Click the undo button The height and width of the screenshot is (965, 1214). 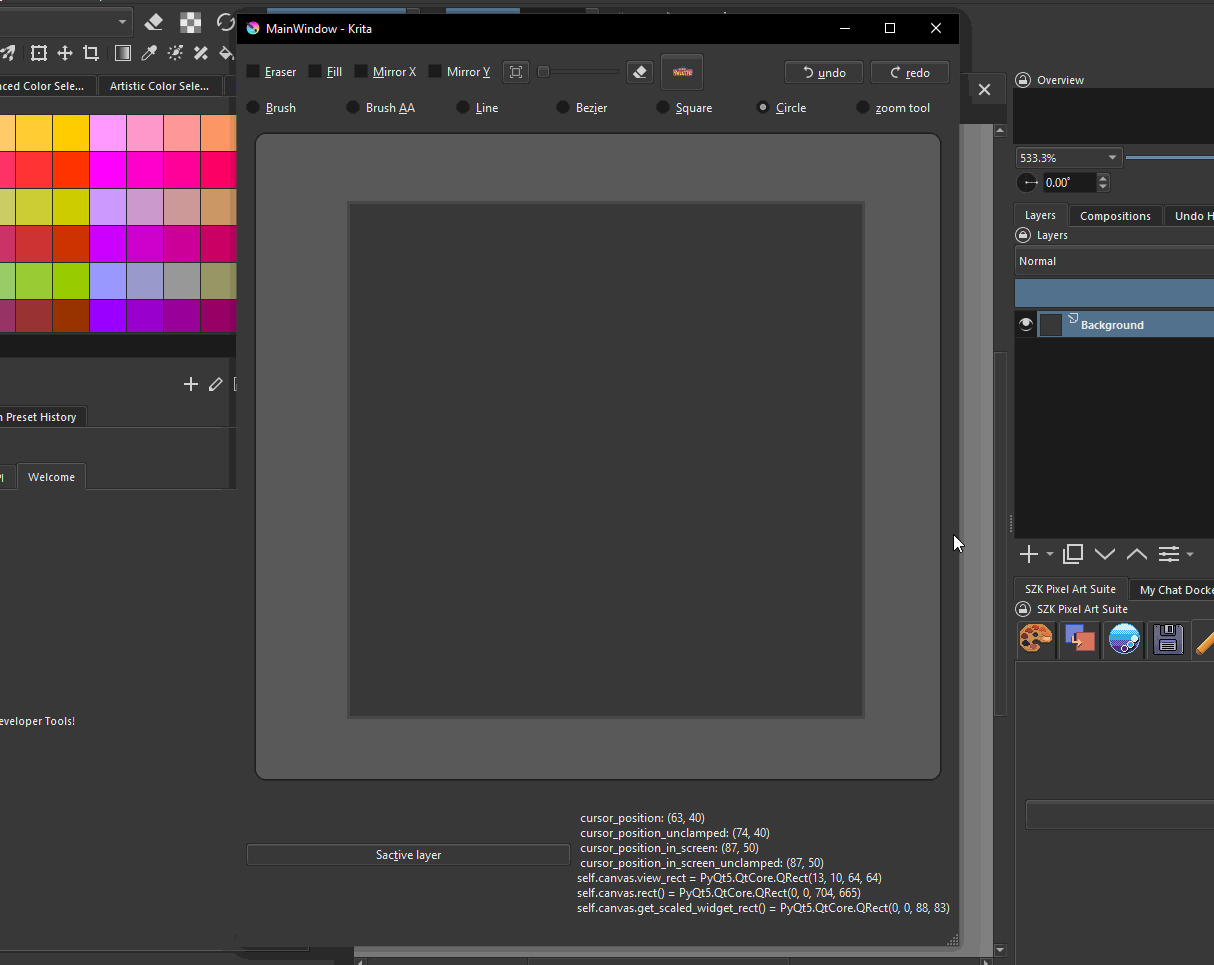click(x=824, y=72)
